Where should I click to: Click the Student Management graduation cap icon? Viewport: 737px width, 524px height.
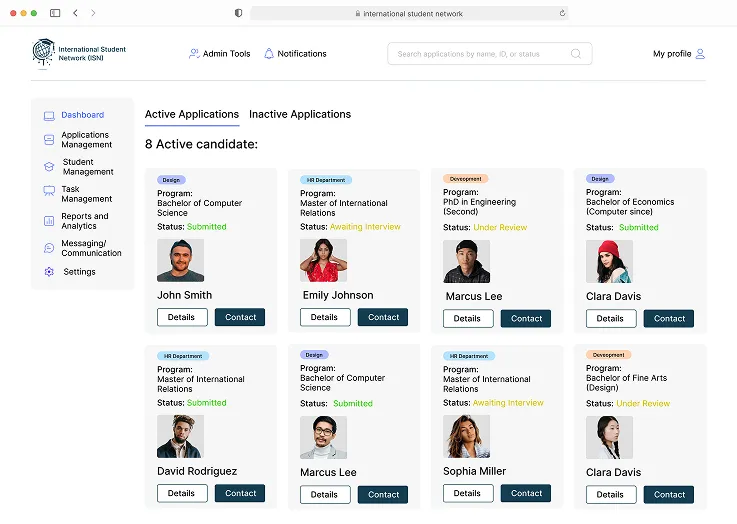49,167
